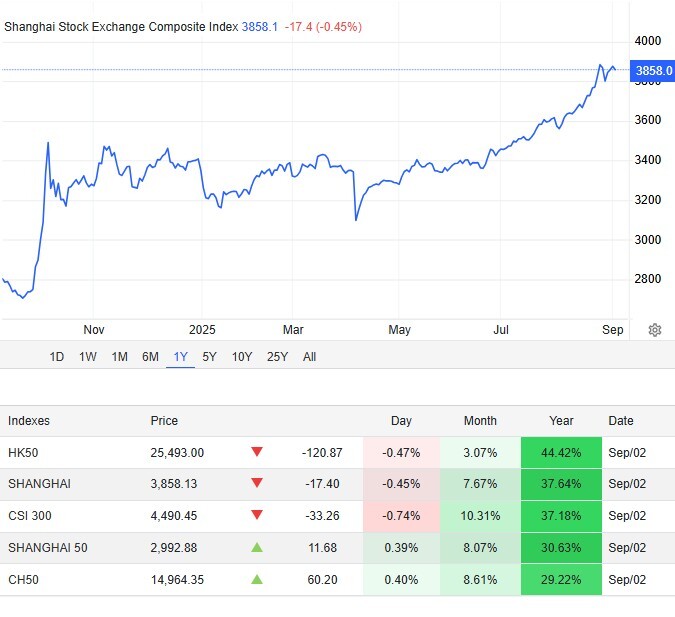Select SHANGHAI 50 price 2,992.88
The height and width of the screenshot is (617, 675).
click(173, 548)
